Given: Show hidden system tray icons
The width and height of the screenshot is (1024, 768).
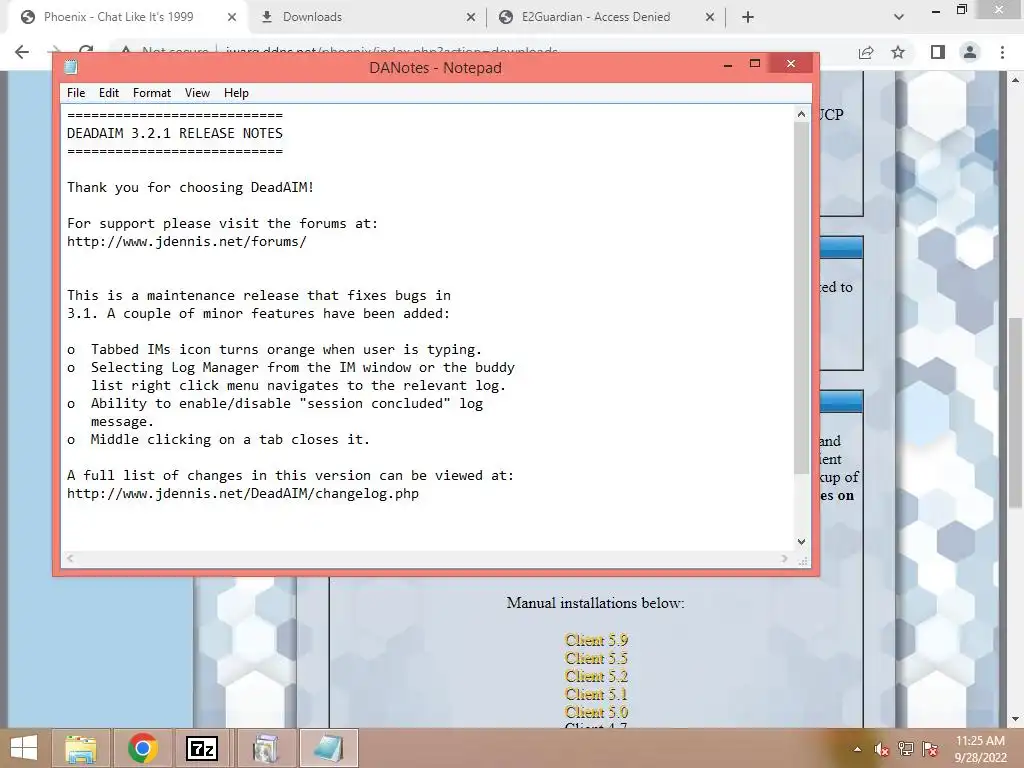Looking at the screenshot, I should click(857, 749).
